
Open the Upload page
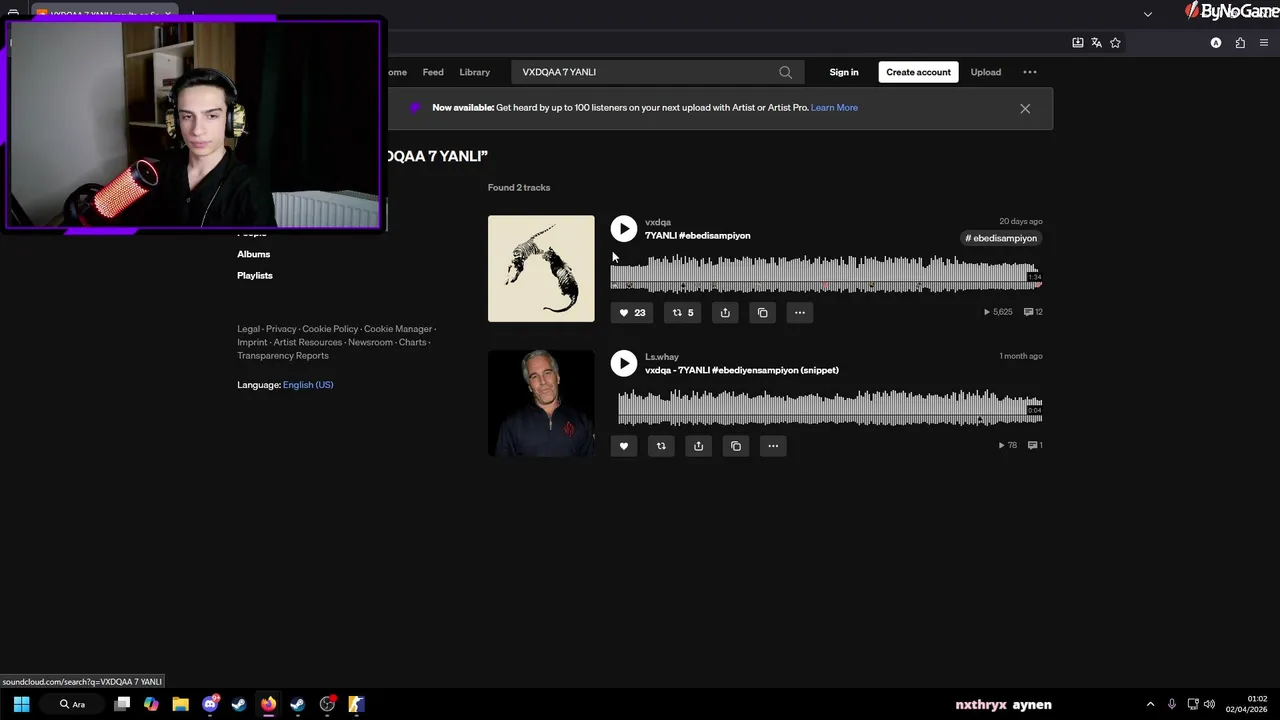tap(985, 72)
